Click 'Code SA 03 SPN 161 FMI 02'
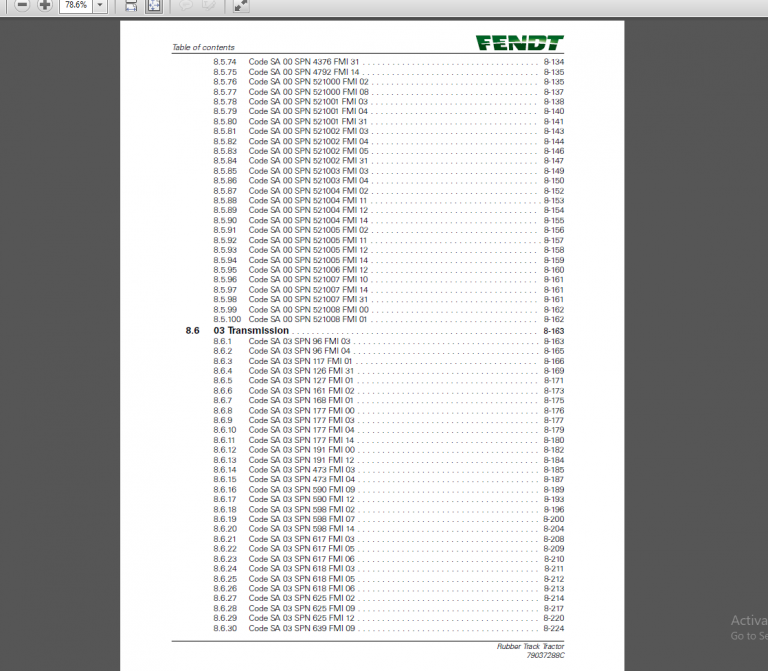Screen dimensions: 768x671 click(x=301, y=391)
